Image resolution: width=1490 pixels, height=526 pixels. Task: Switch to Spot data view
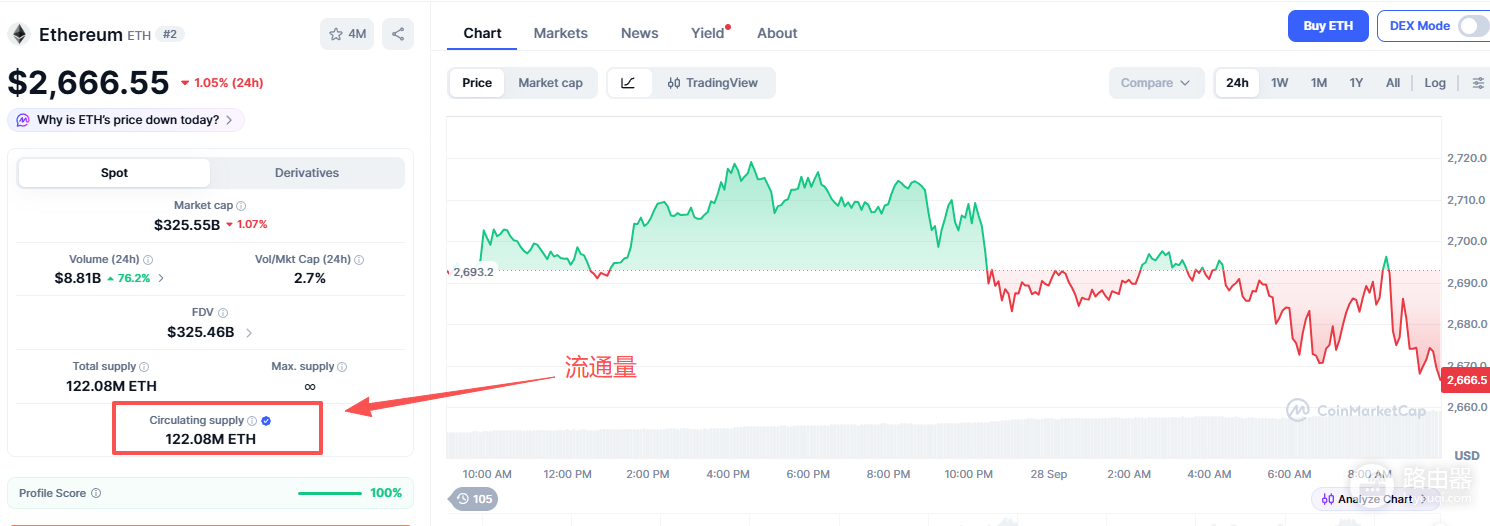click(114, 173)
